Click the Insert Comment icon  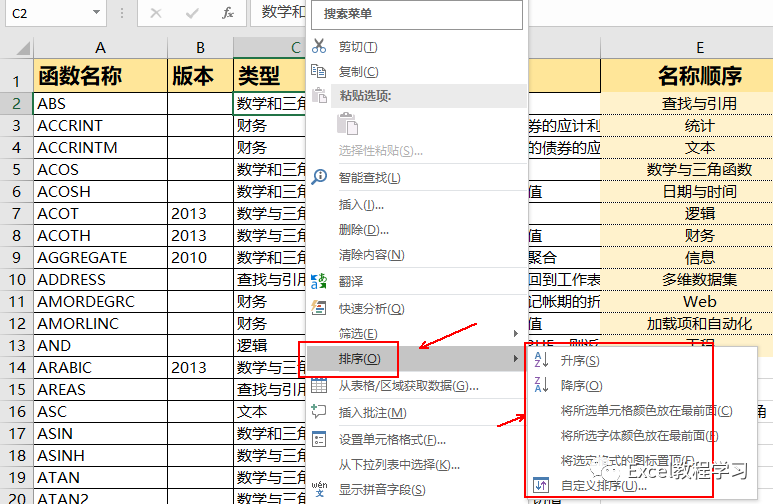pos(319,411)
